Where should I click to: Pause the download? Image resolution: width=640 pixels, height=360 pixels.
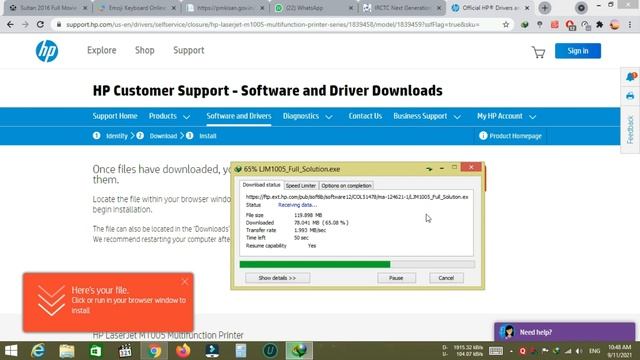coord(396,278)
